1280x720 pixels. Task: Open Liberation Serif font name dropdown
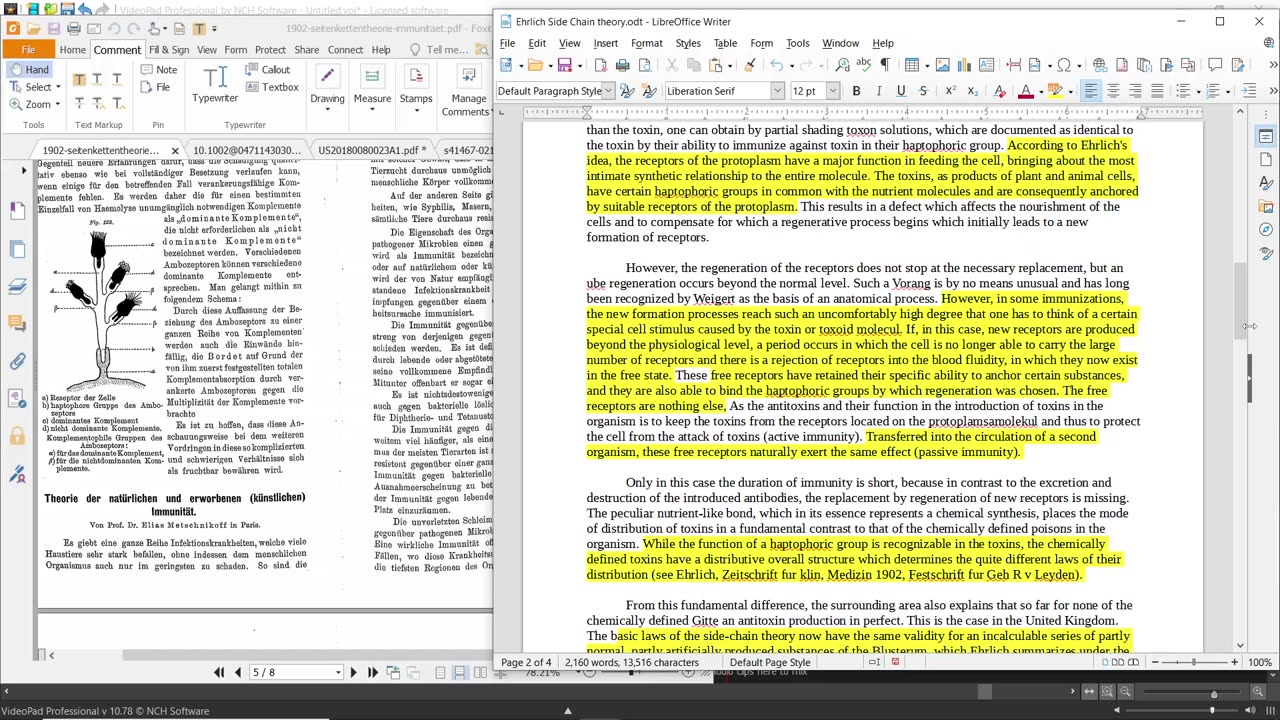tap(777, 91)
